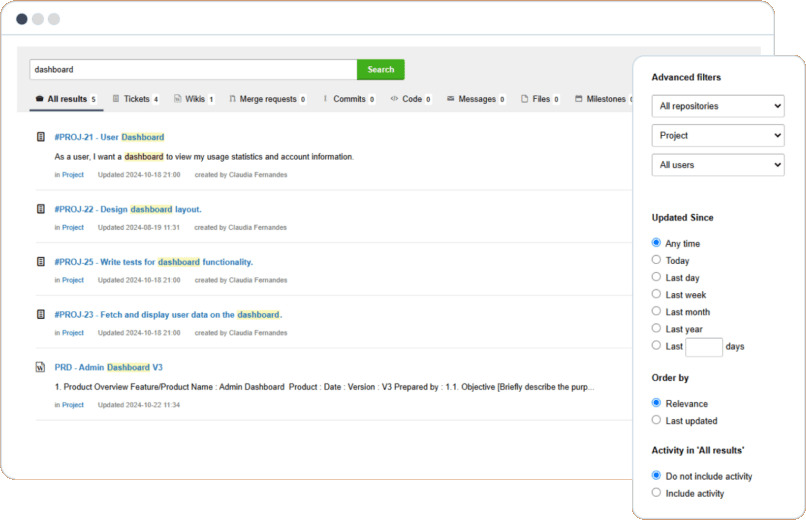
Task: Switch to the Milestones tab
Action: tap(604, 99)
